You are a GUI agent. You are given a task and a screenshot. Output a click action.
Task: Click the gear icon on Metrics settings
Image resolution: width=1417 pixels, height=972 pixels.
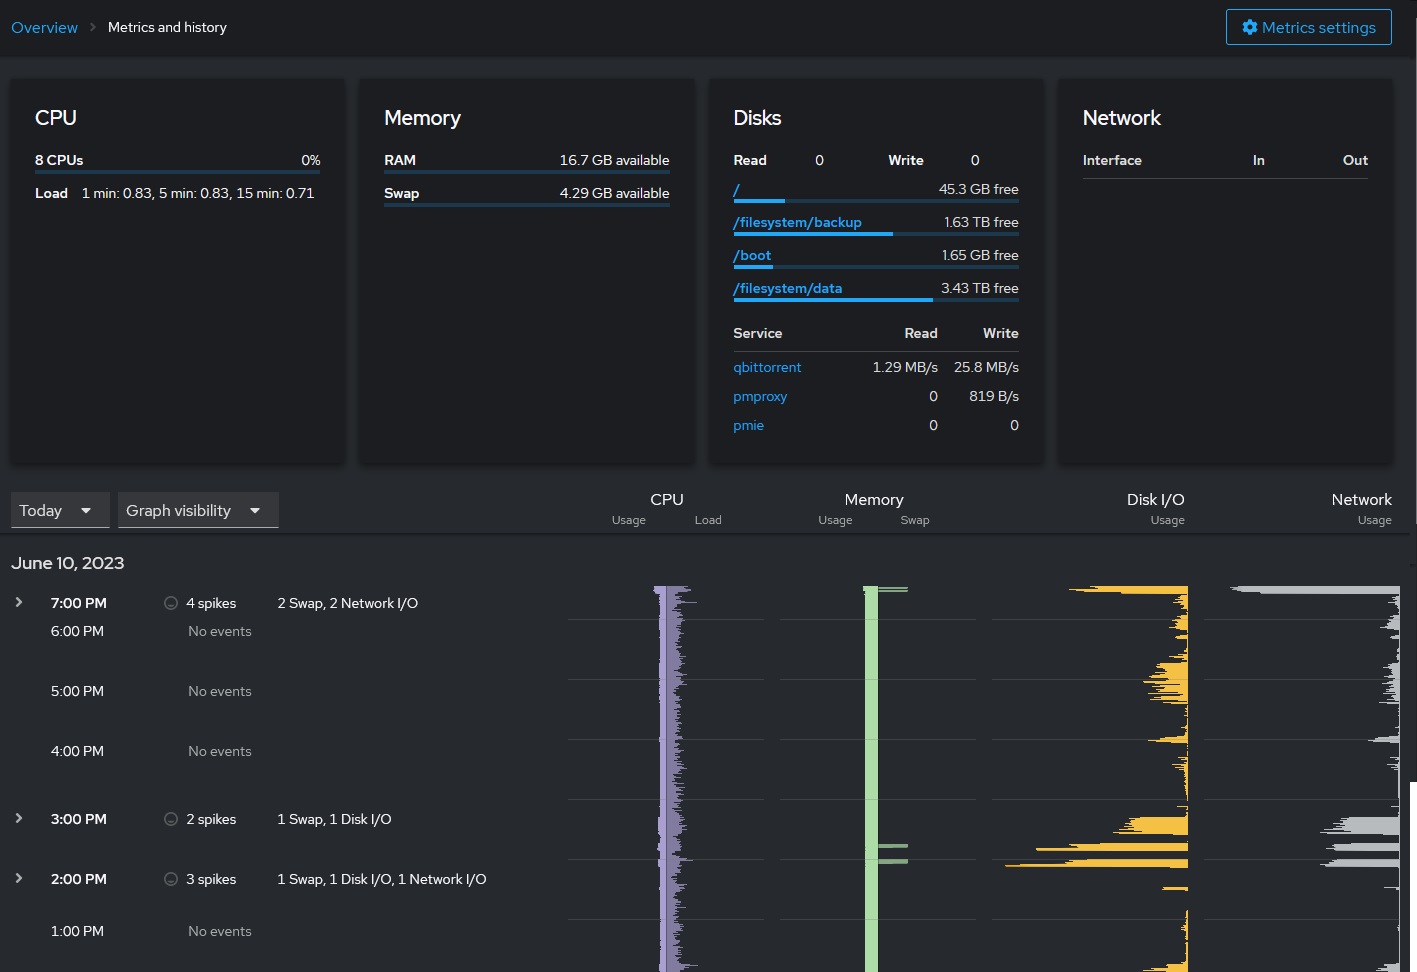coord(1249,27)
